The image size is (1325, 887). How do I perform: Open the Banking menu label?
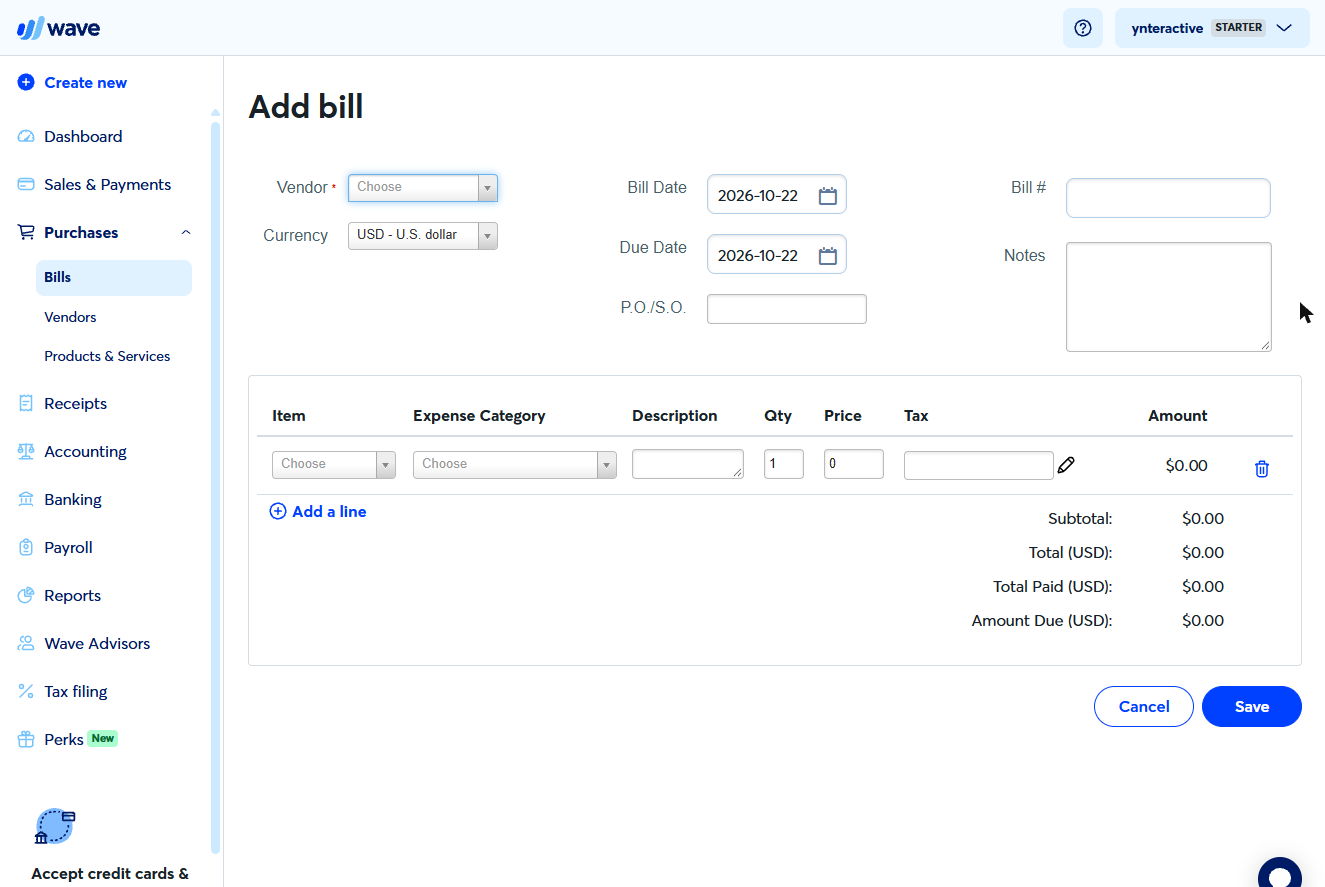[x=73, y=500]
